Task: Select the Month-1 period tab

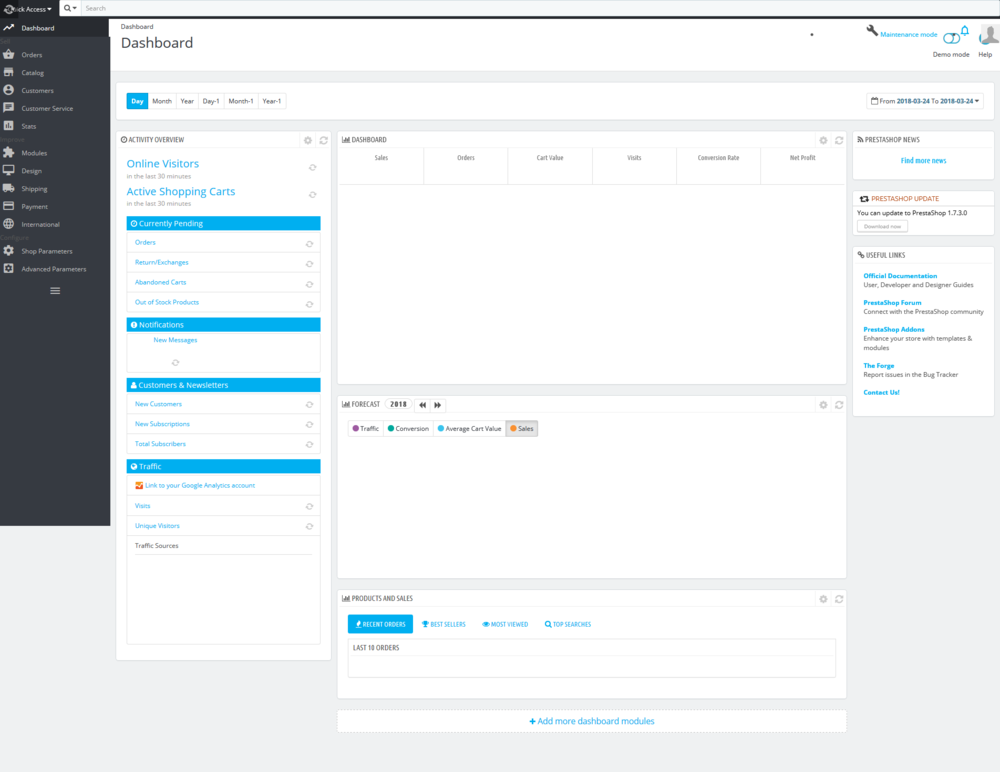Action: [x=243, y=100]
